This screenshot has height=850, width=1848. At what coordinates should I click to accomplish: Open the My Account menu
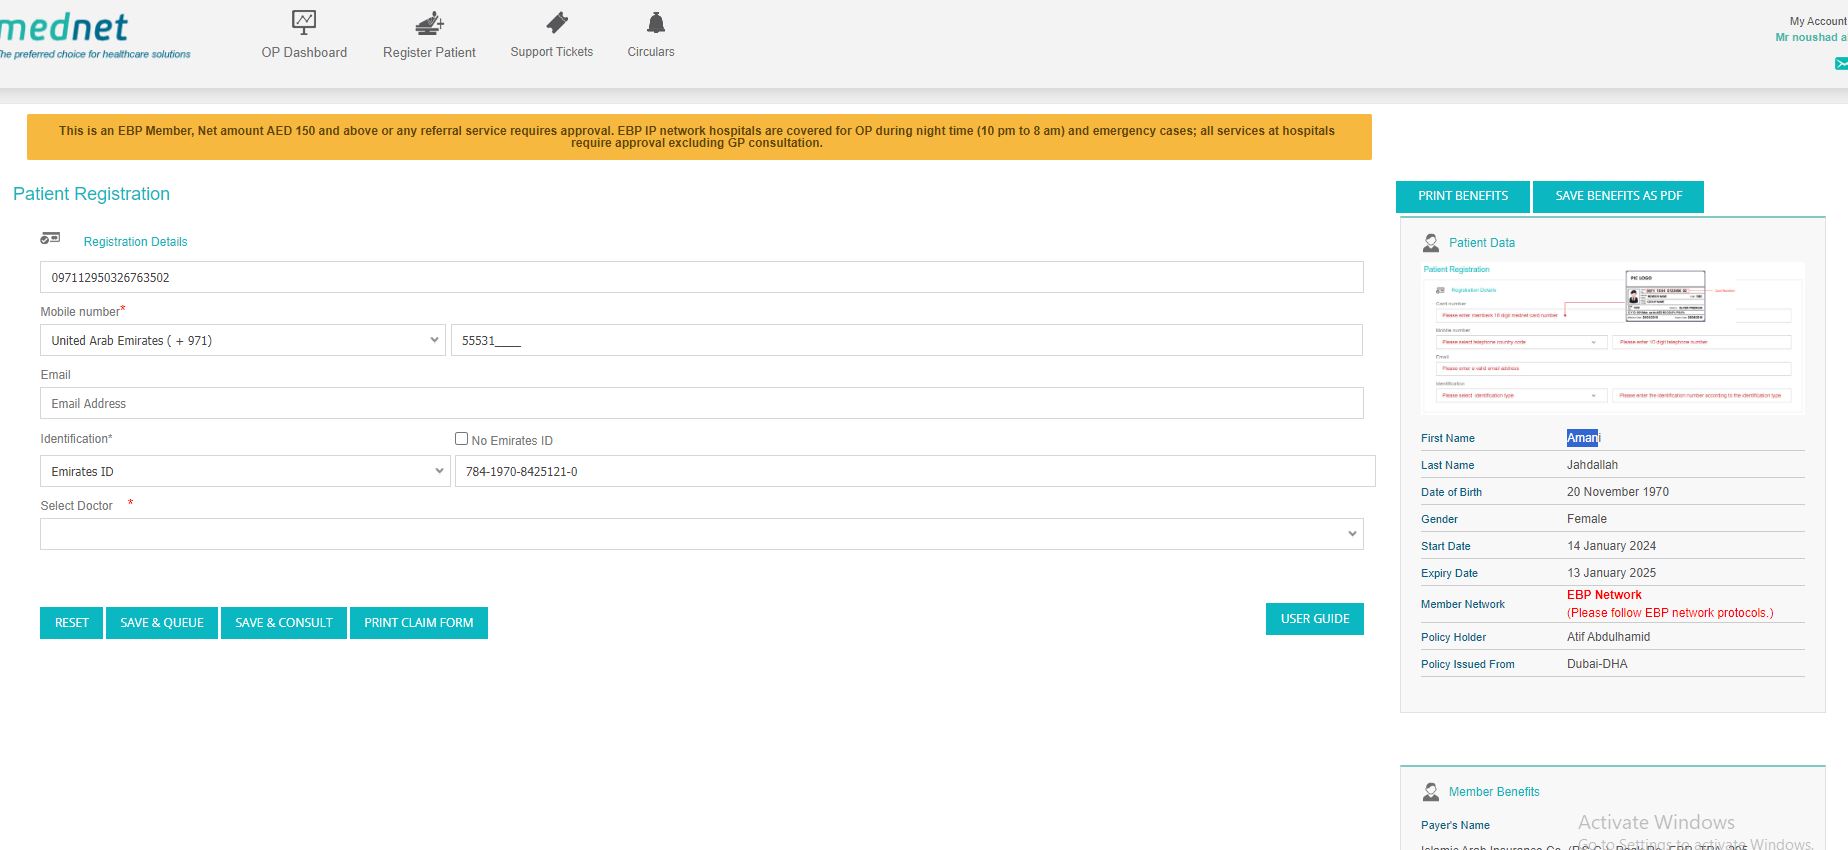pyautogui.click(x=1817, y=21)
